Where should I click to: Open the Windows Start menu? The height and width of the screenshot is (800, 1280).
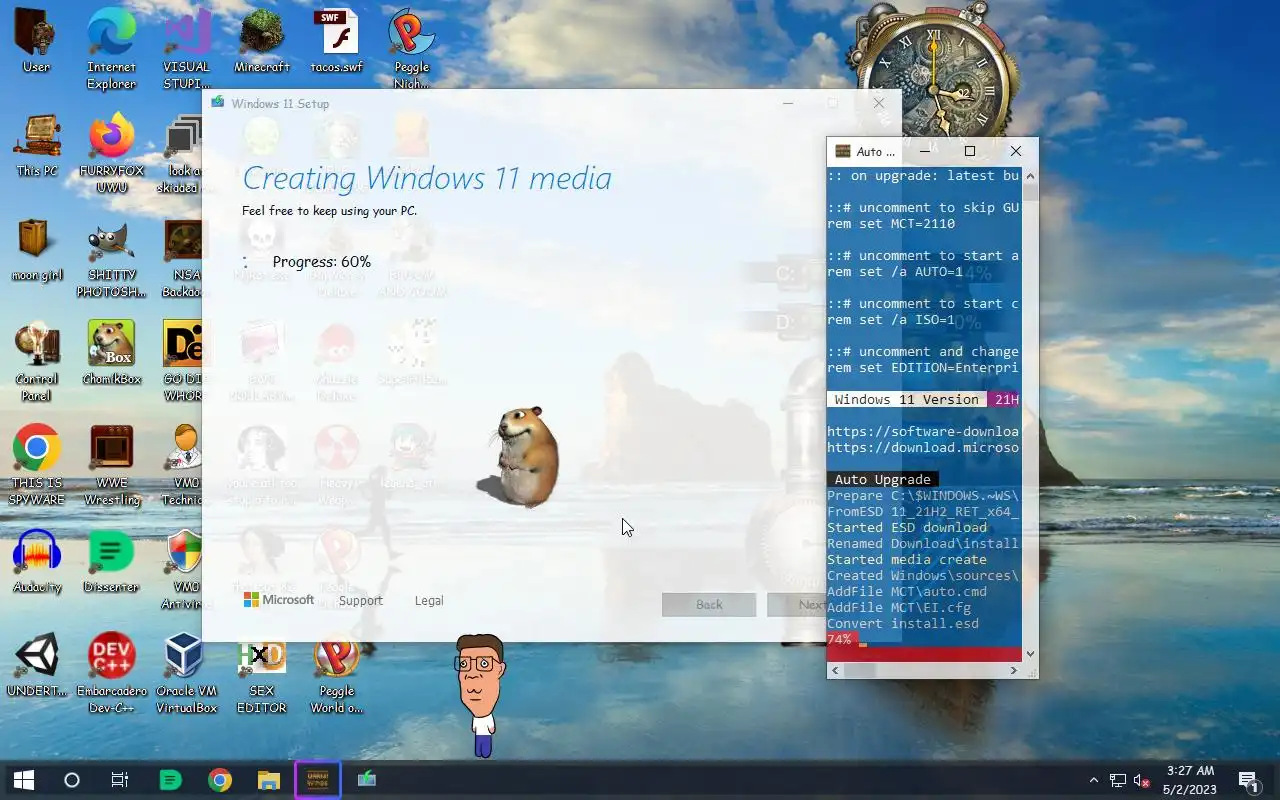coord(24,780)
